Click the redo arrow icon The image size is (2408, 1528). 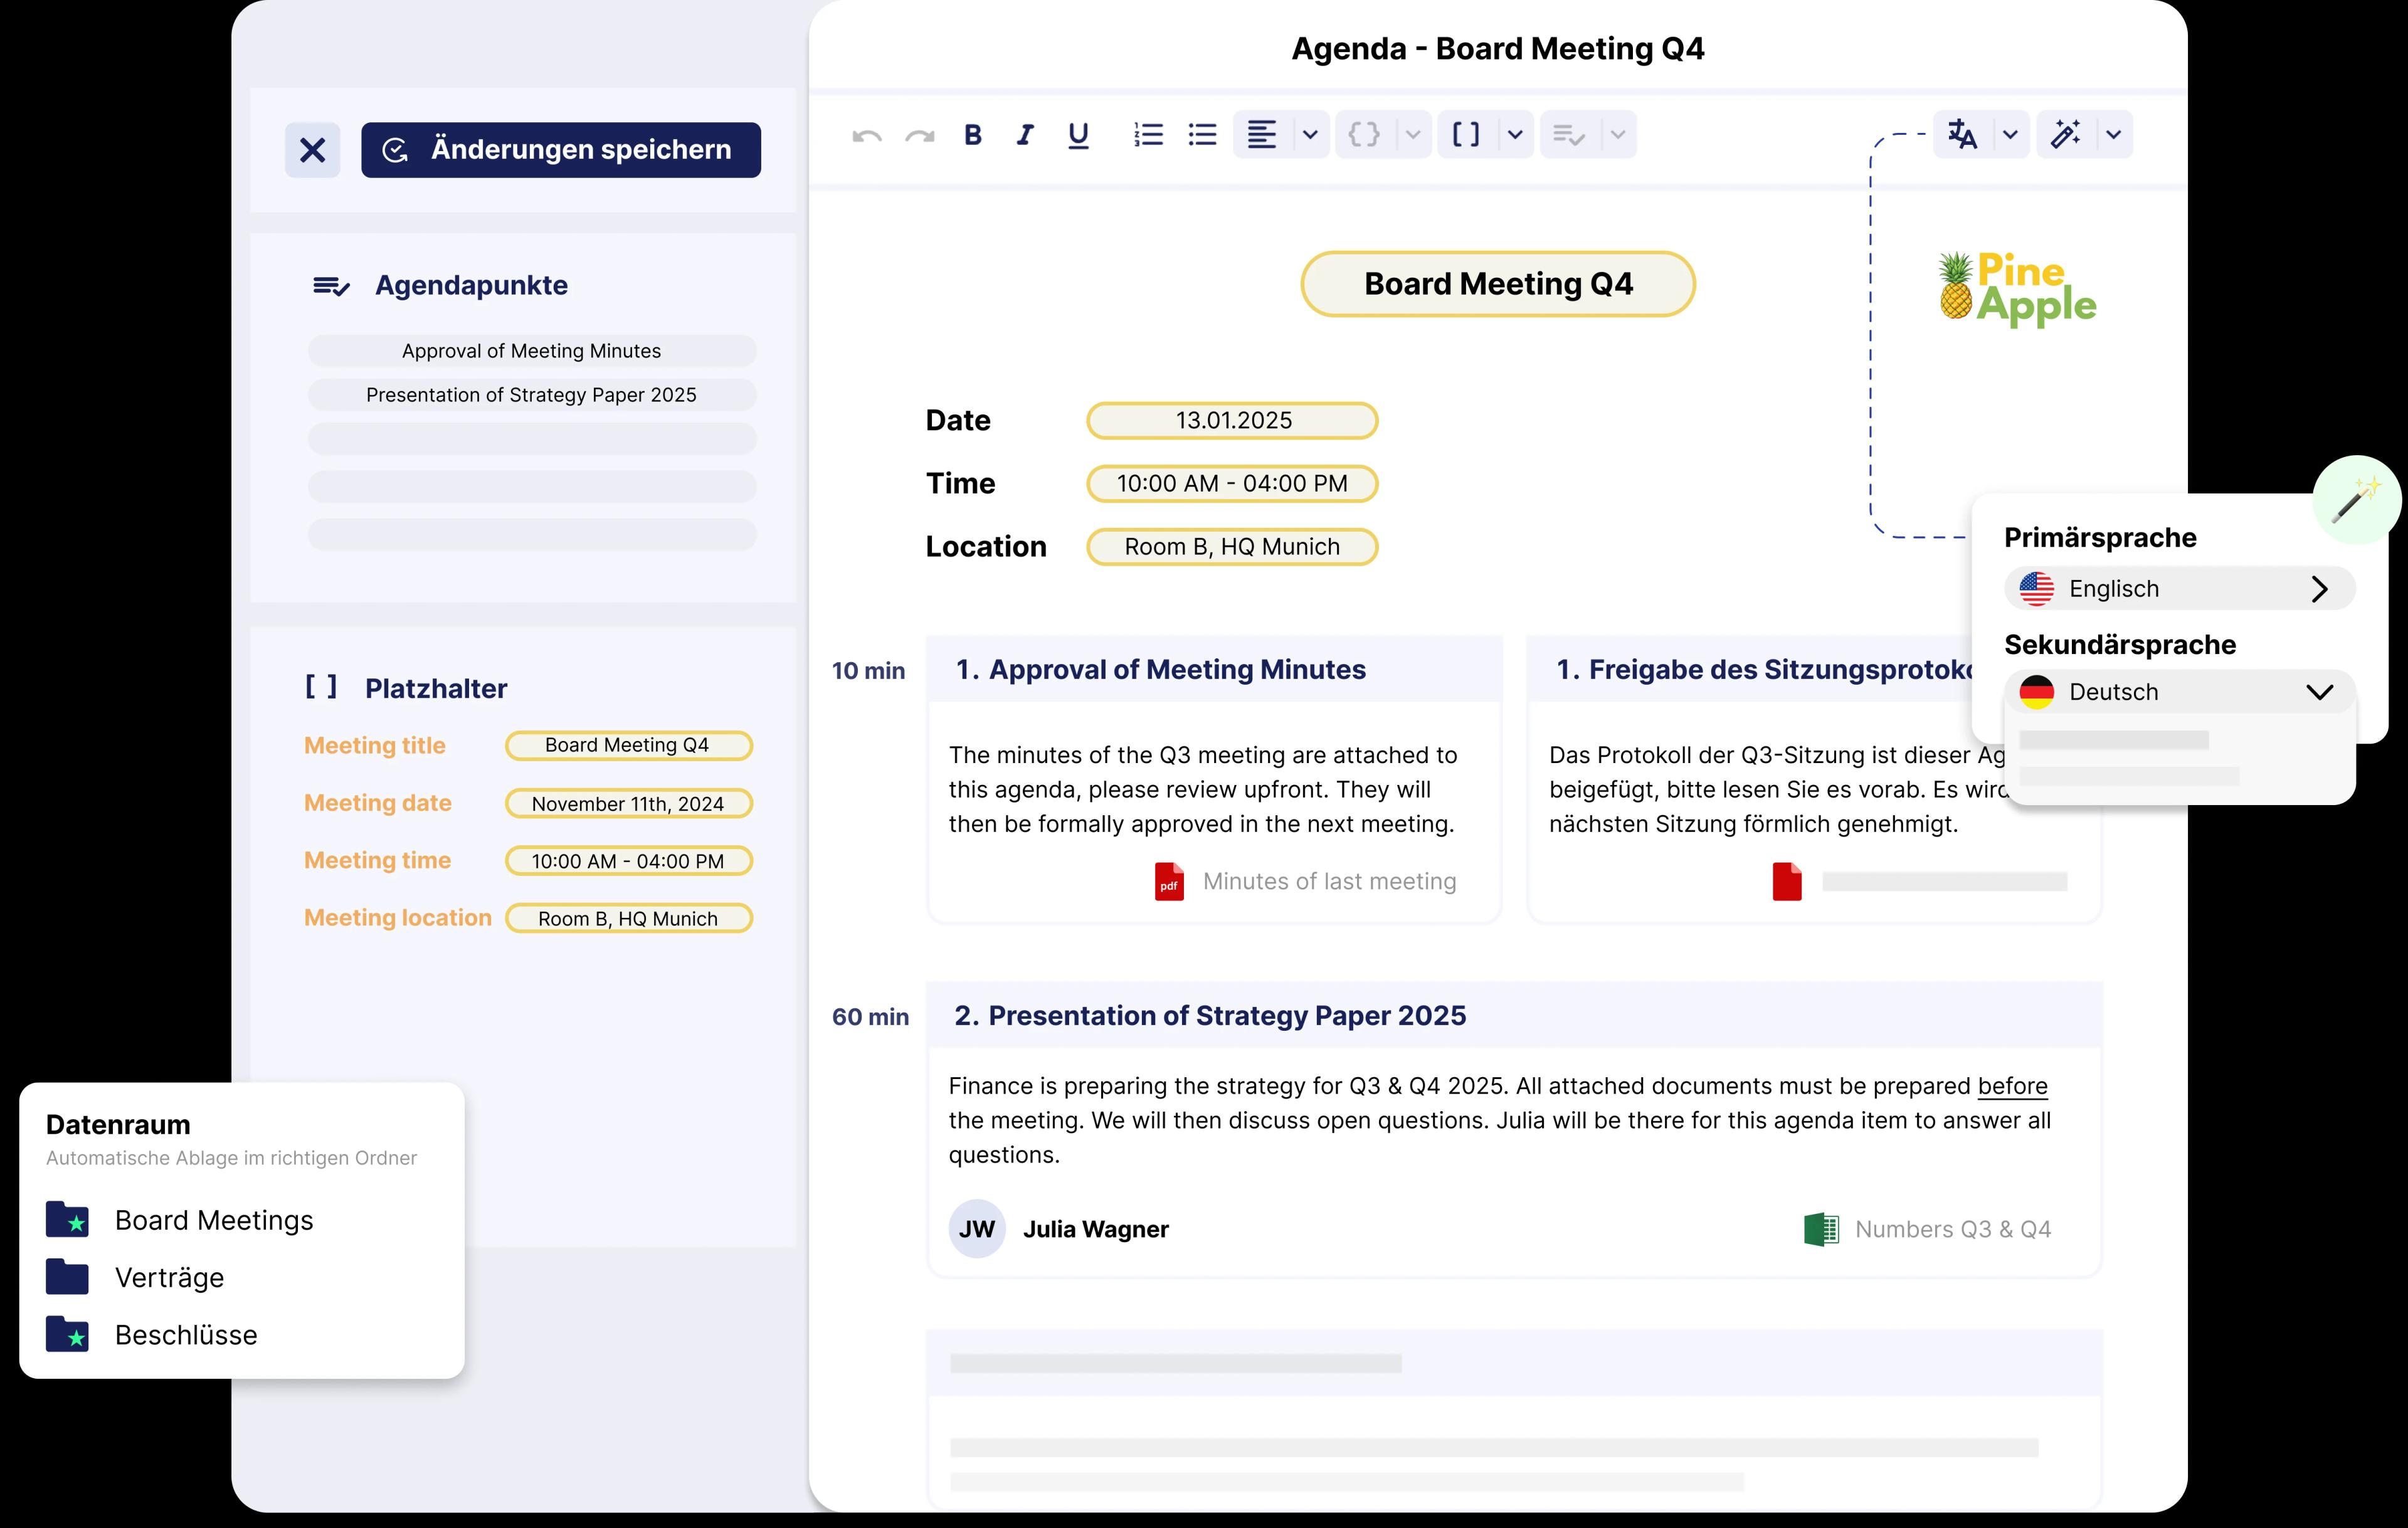click(919, 136)
